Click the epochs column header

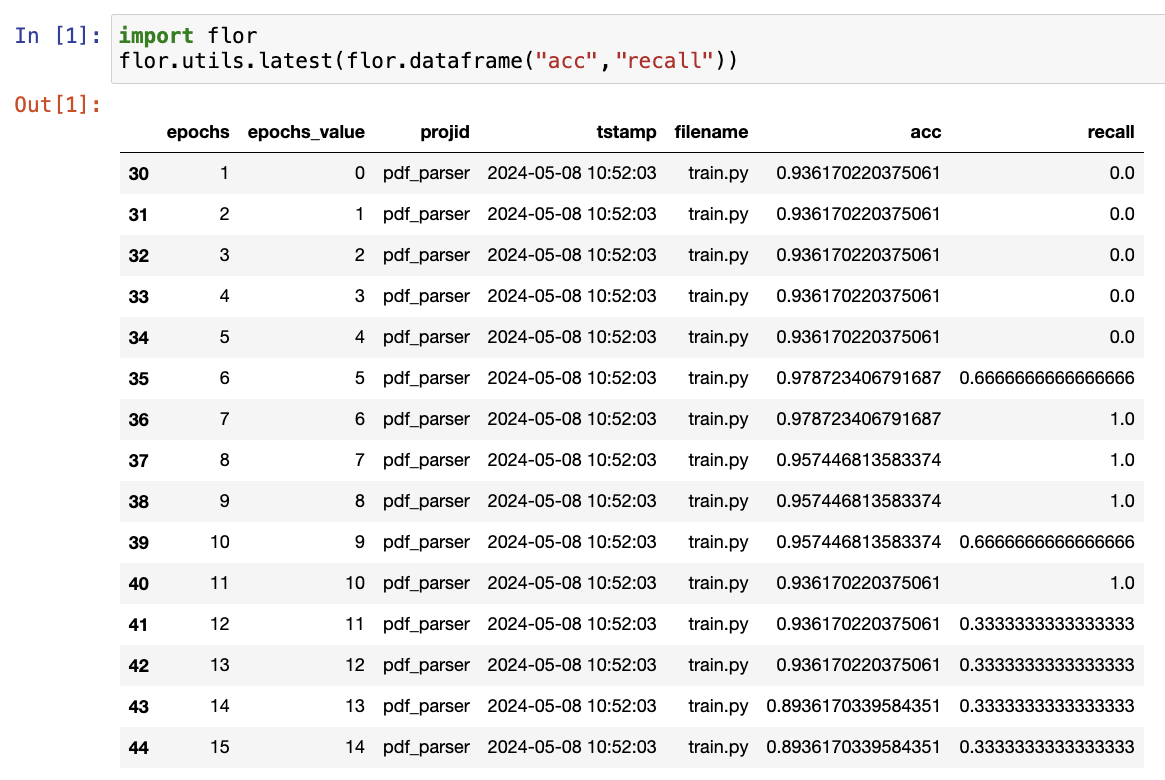(198, 132)
